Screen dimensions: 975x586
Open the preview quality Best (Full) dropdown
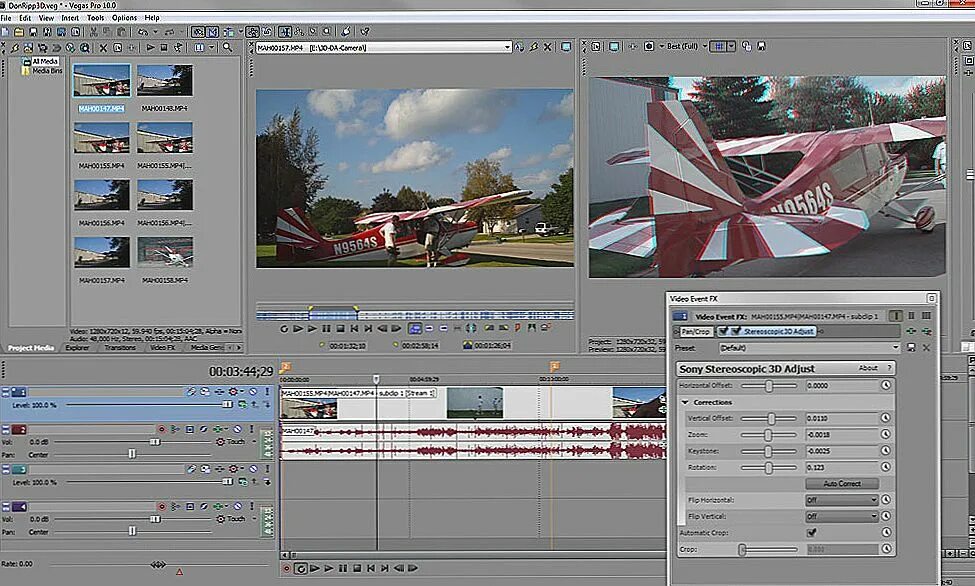pos(687,47)
